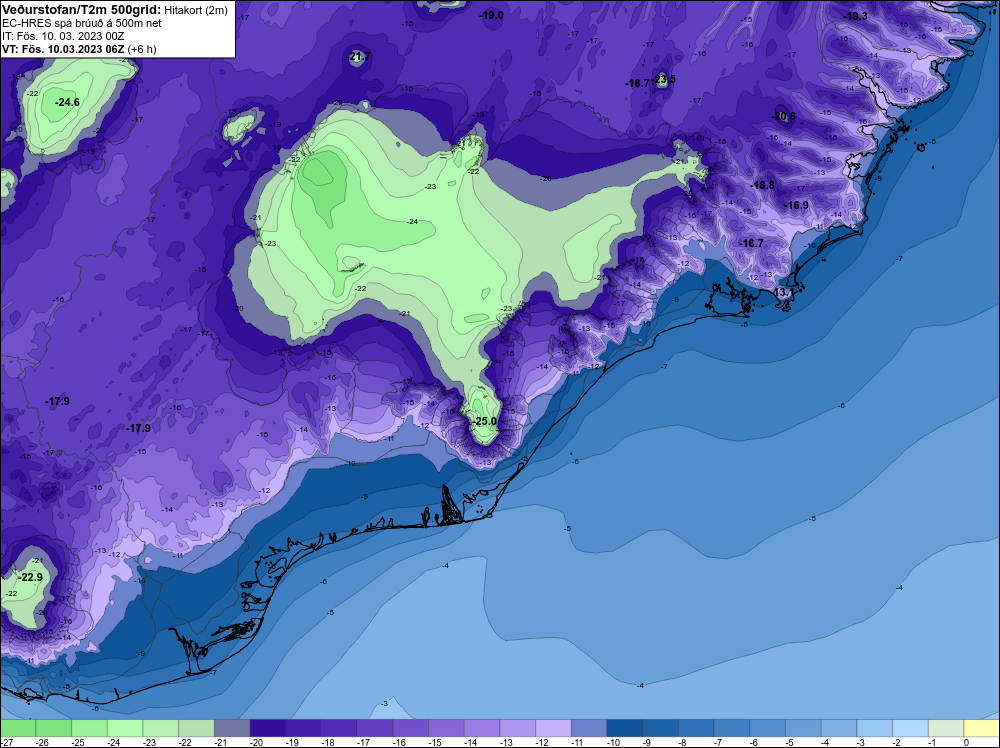The image size is (1000, 748).
Task: Click the '(+6 h)' forecast offset text
Action: 142,49
